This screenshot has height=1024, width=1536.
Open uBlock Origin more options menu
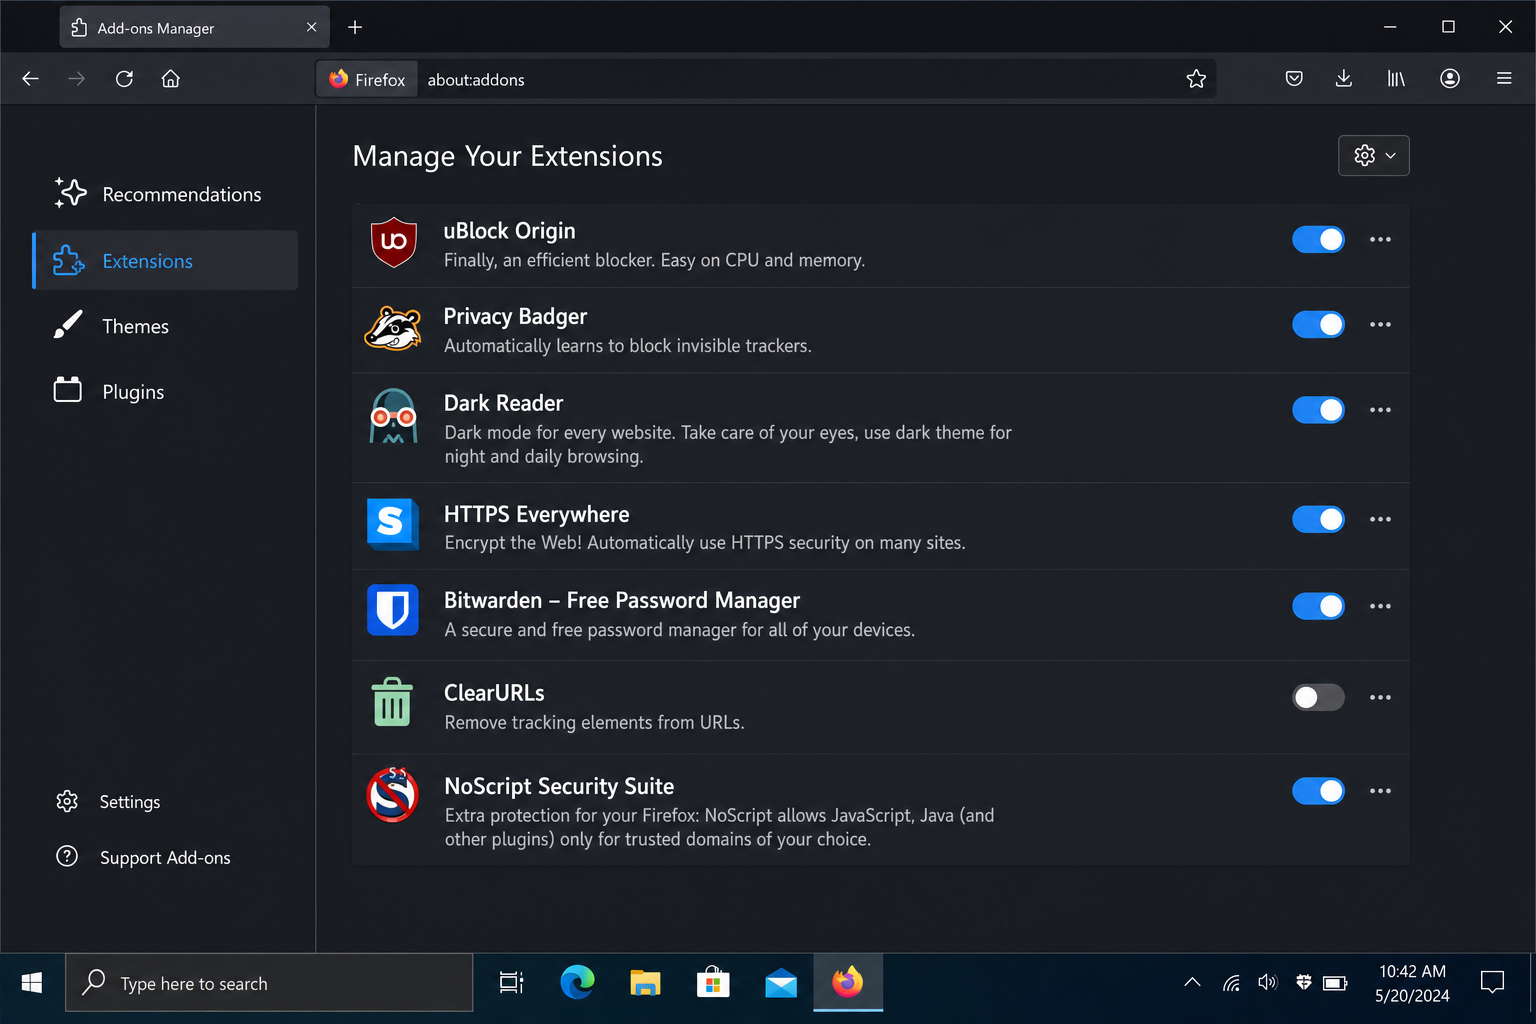(x=1380, y=240)
